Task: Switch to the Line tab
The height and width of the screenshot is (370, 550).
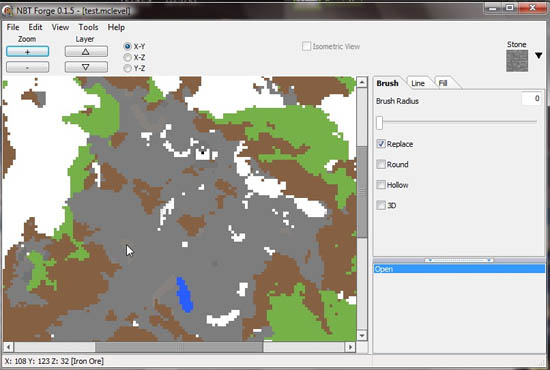Action: pyautogui.click(x=418, y=83)
